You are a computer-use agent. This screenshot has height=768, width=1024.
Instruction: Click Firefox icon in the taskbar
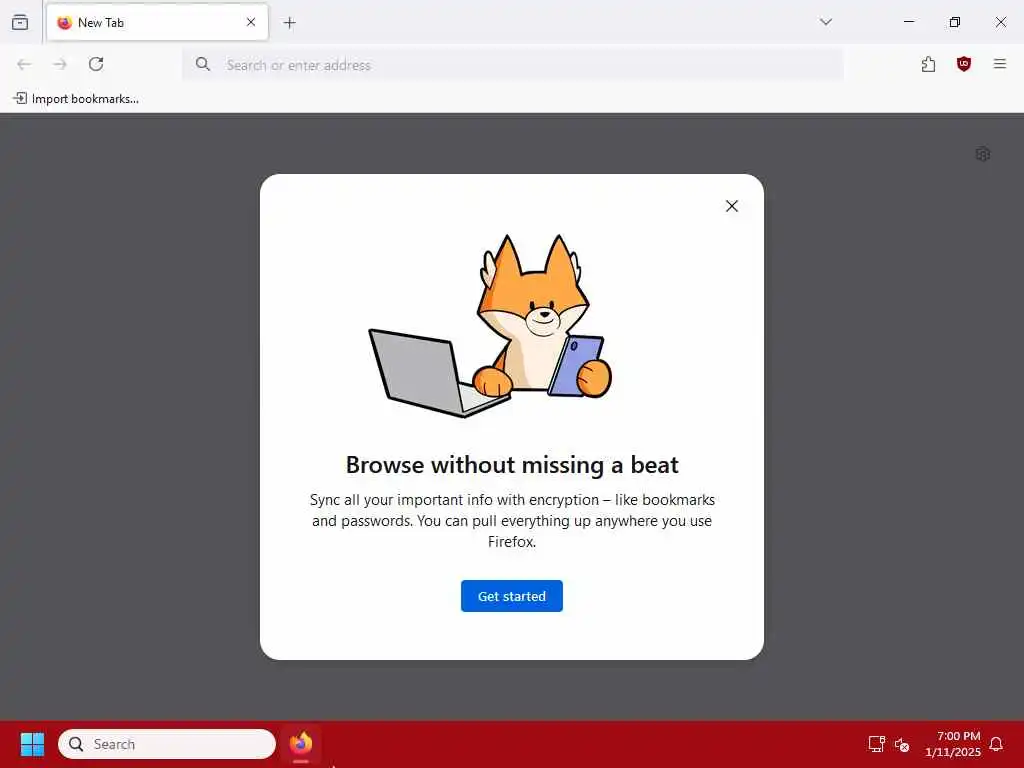(301, 744)
